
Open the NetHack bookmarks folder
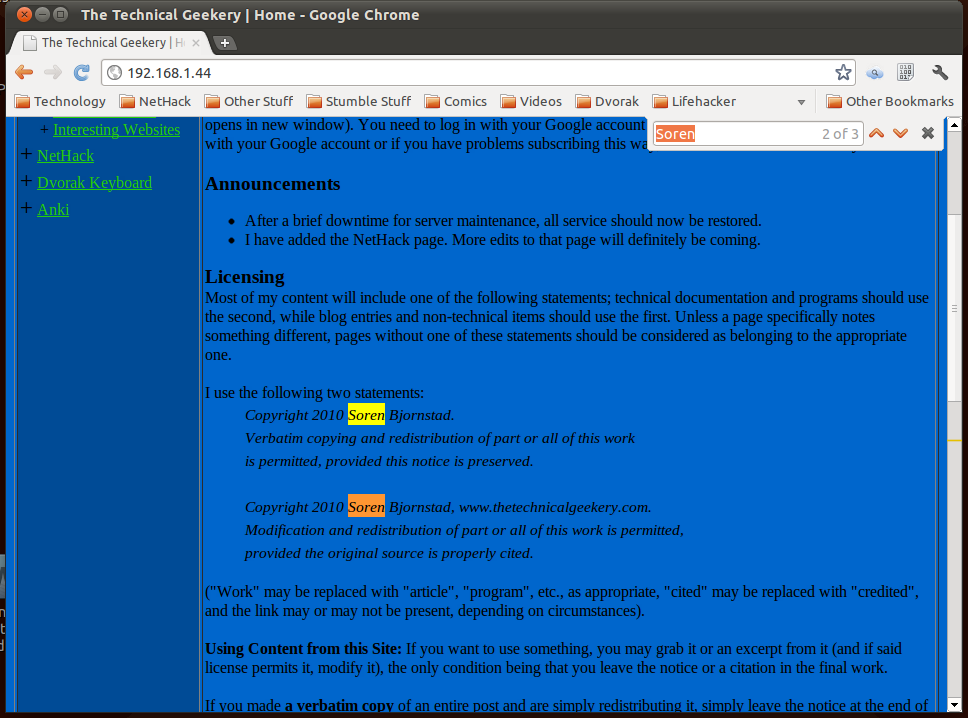coord(155,101)
